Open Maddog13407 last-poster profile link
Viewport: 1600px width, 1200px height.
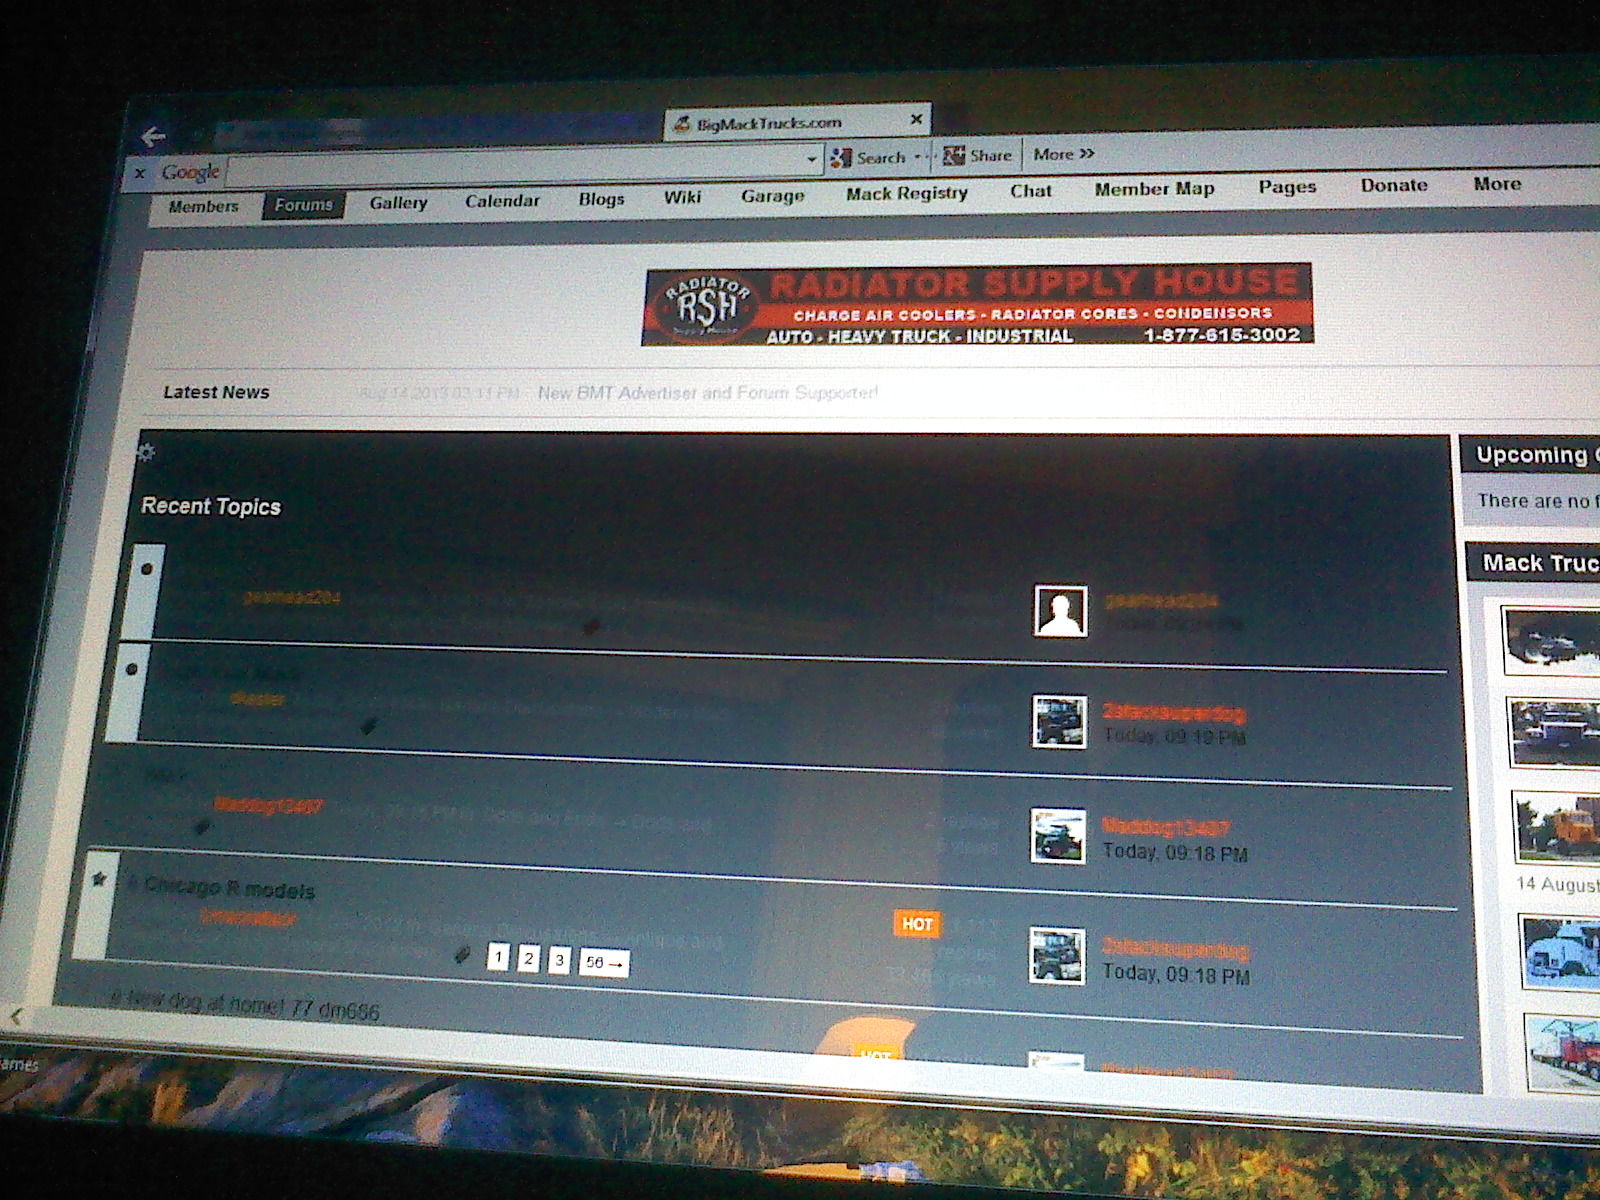point(1165,827)
